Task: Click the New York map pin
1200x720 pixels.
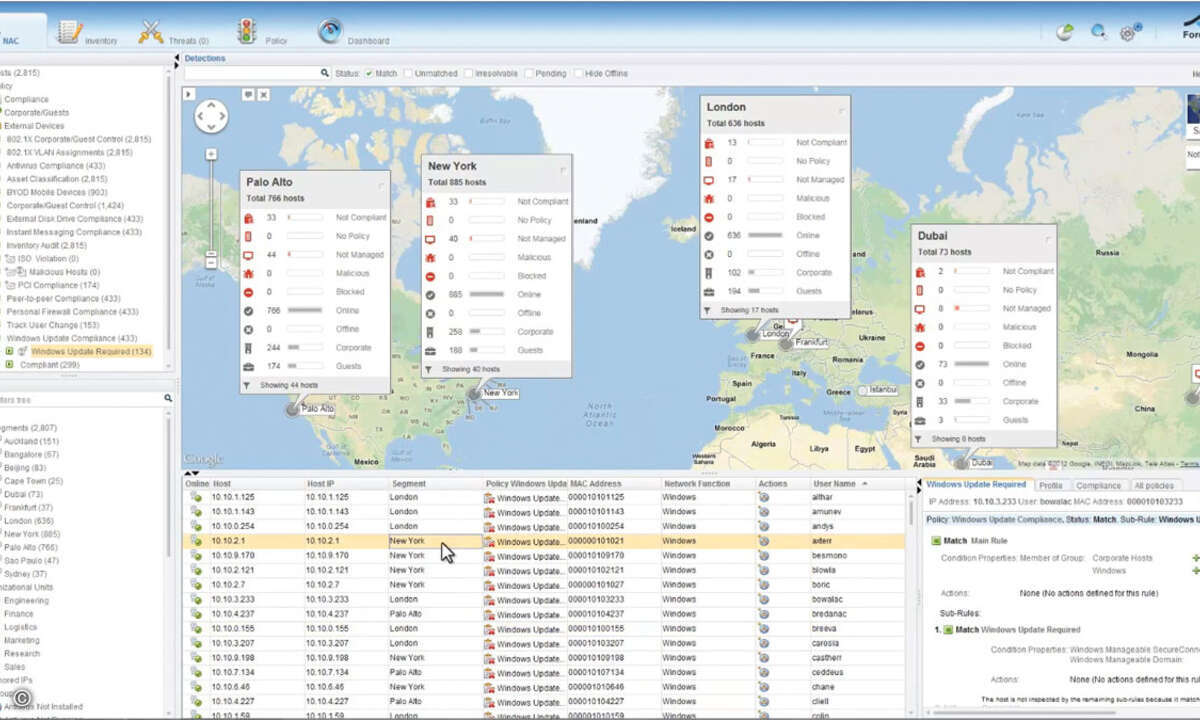Action: point(474,394)
